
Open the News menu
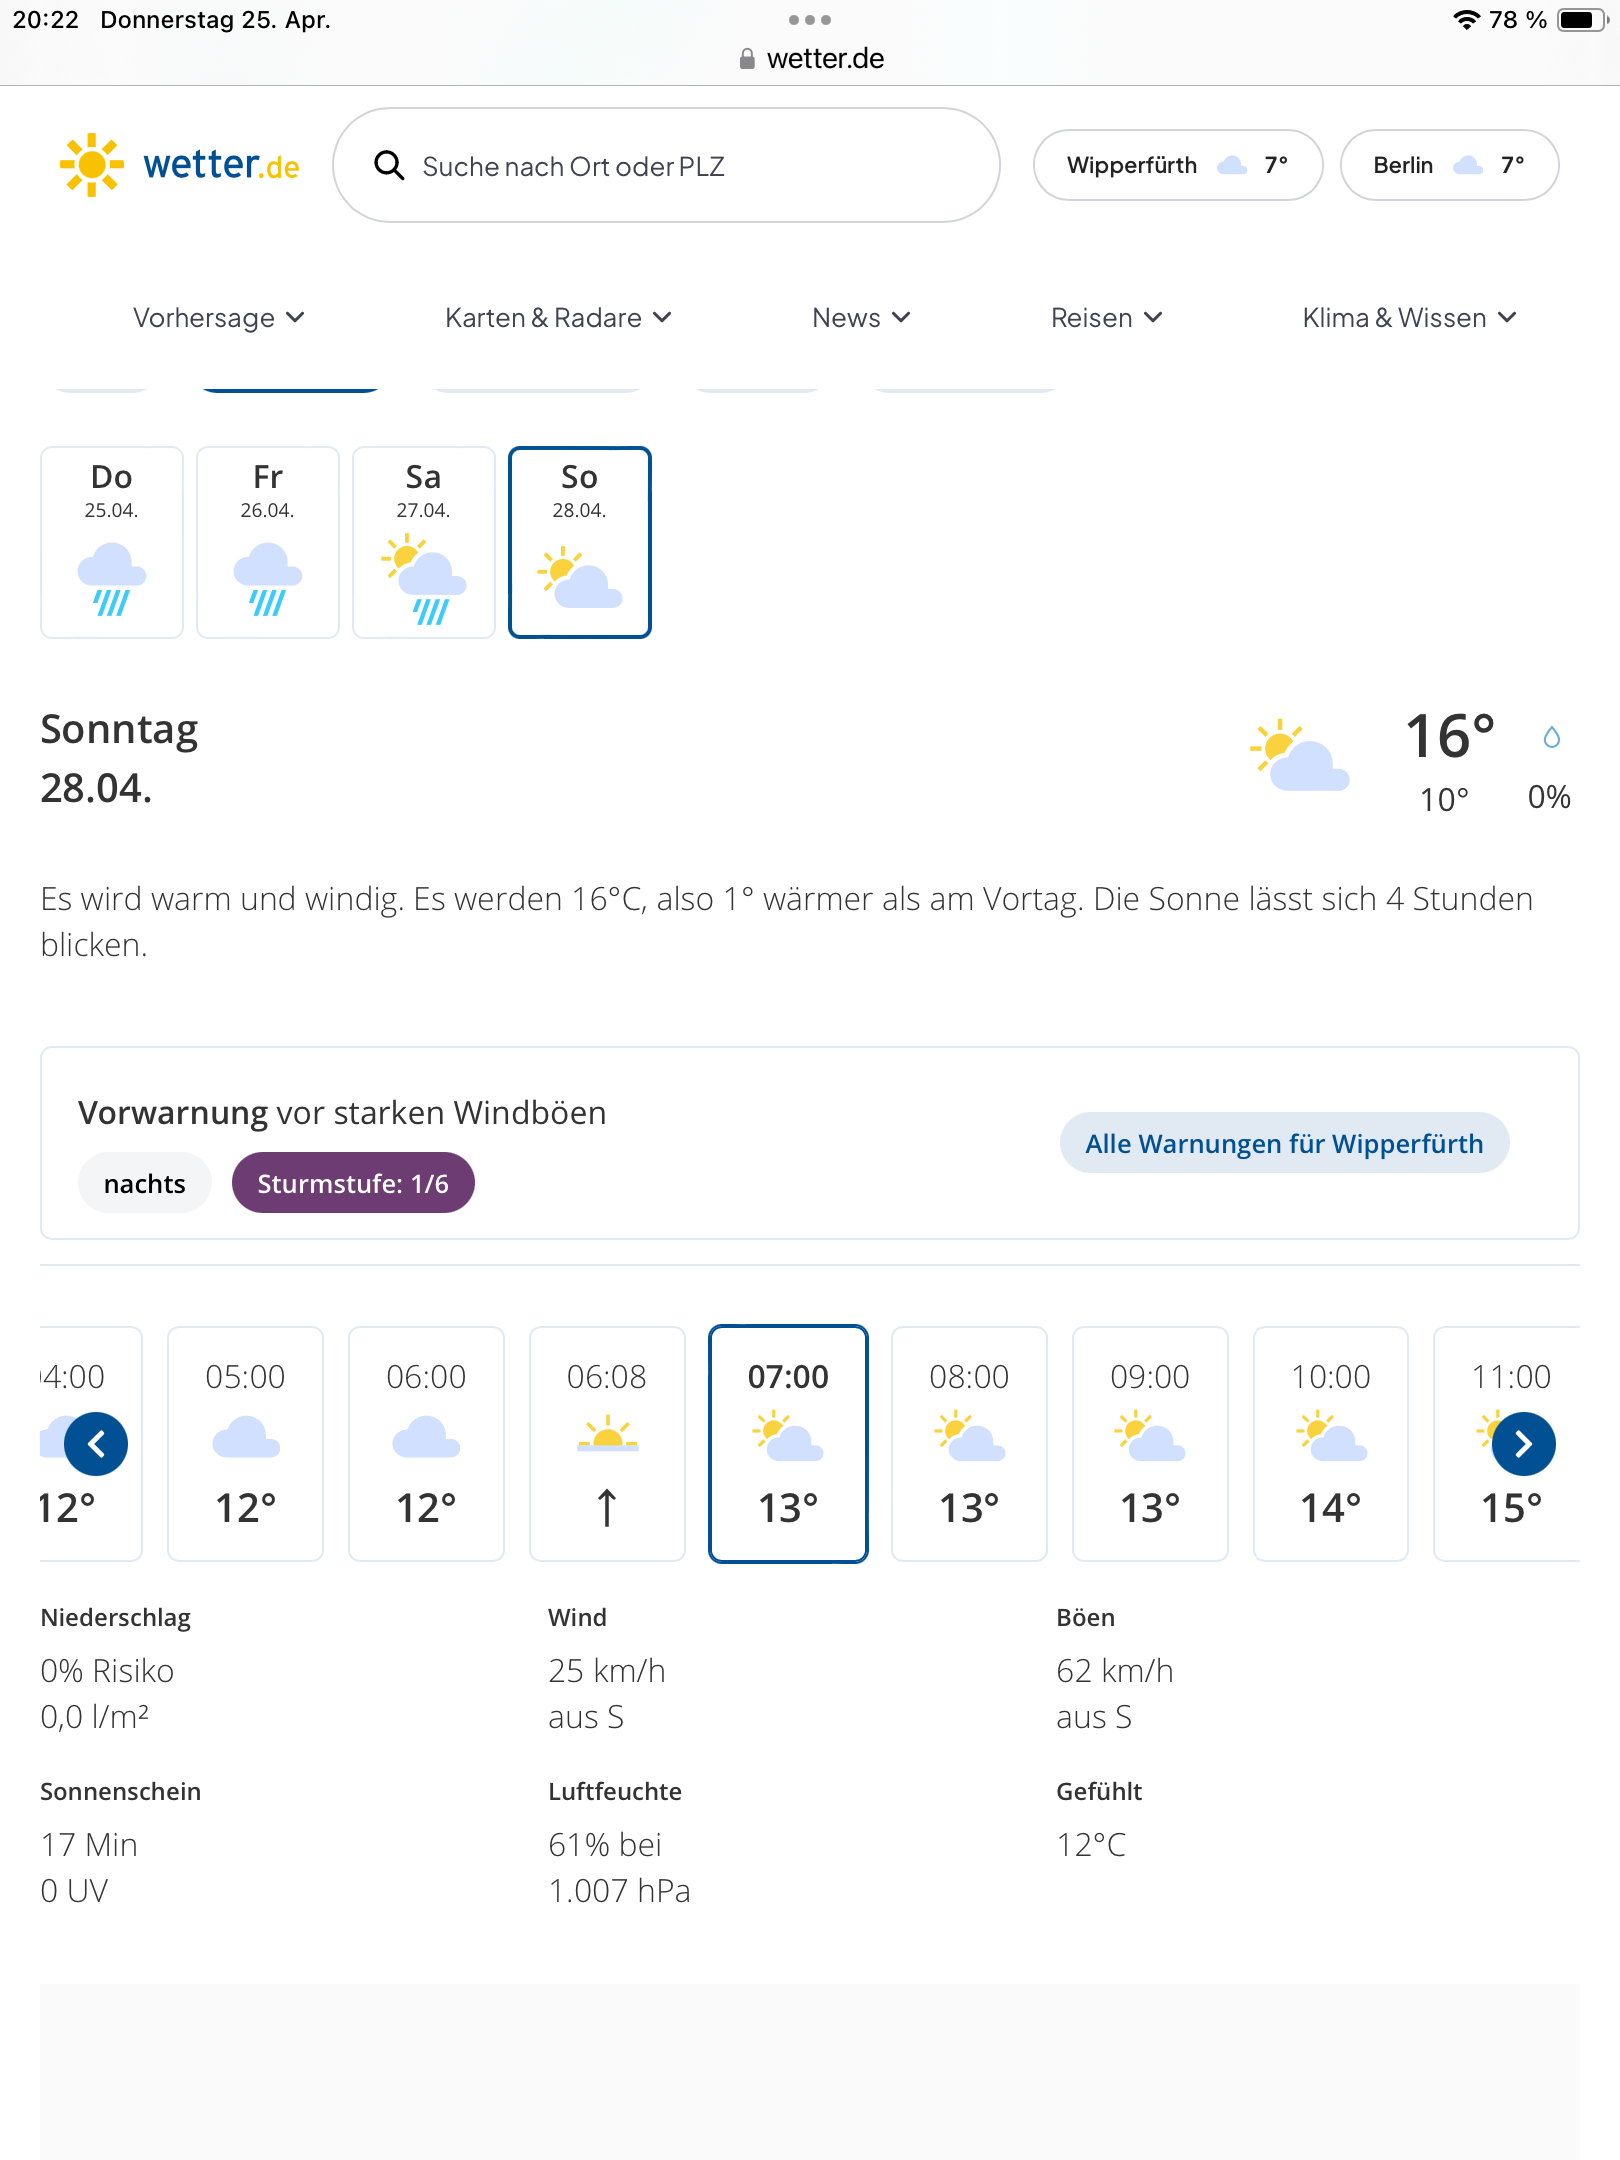click(x=860, y=318)
